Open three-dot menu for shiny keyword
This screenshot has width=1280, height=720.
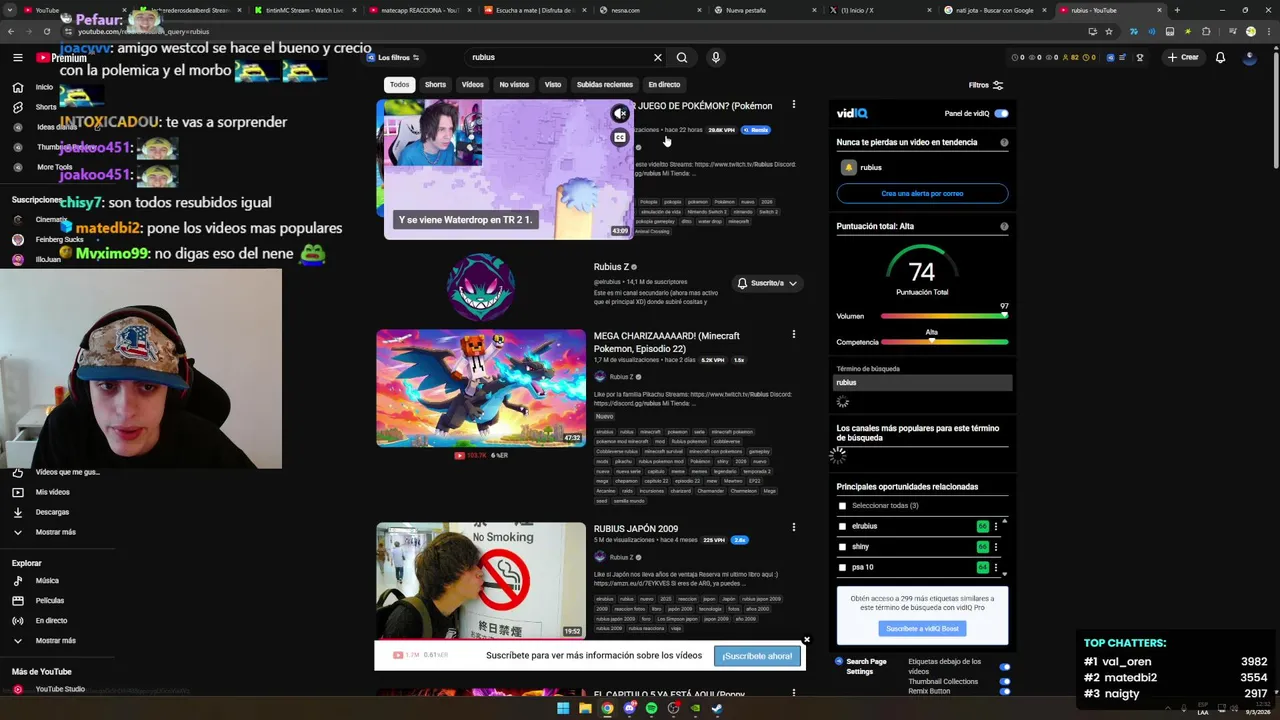coord(995,547)
